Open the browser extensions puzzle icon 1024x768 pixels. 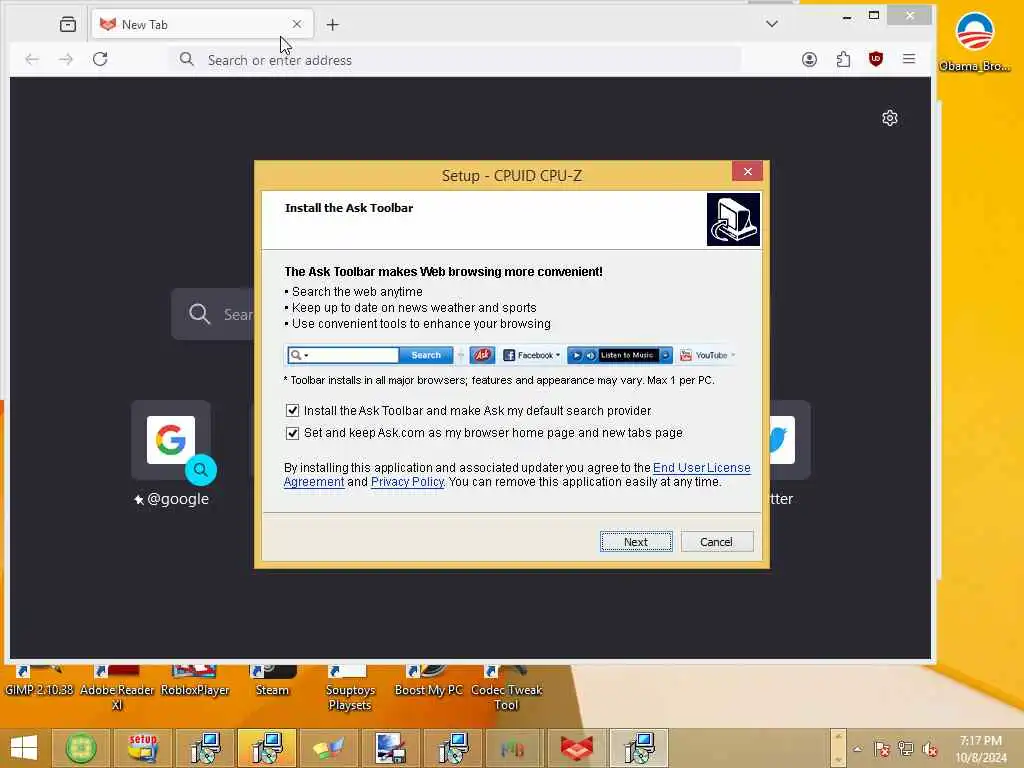click(x=843, y=59)
